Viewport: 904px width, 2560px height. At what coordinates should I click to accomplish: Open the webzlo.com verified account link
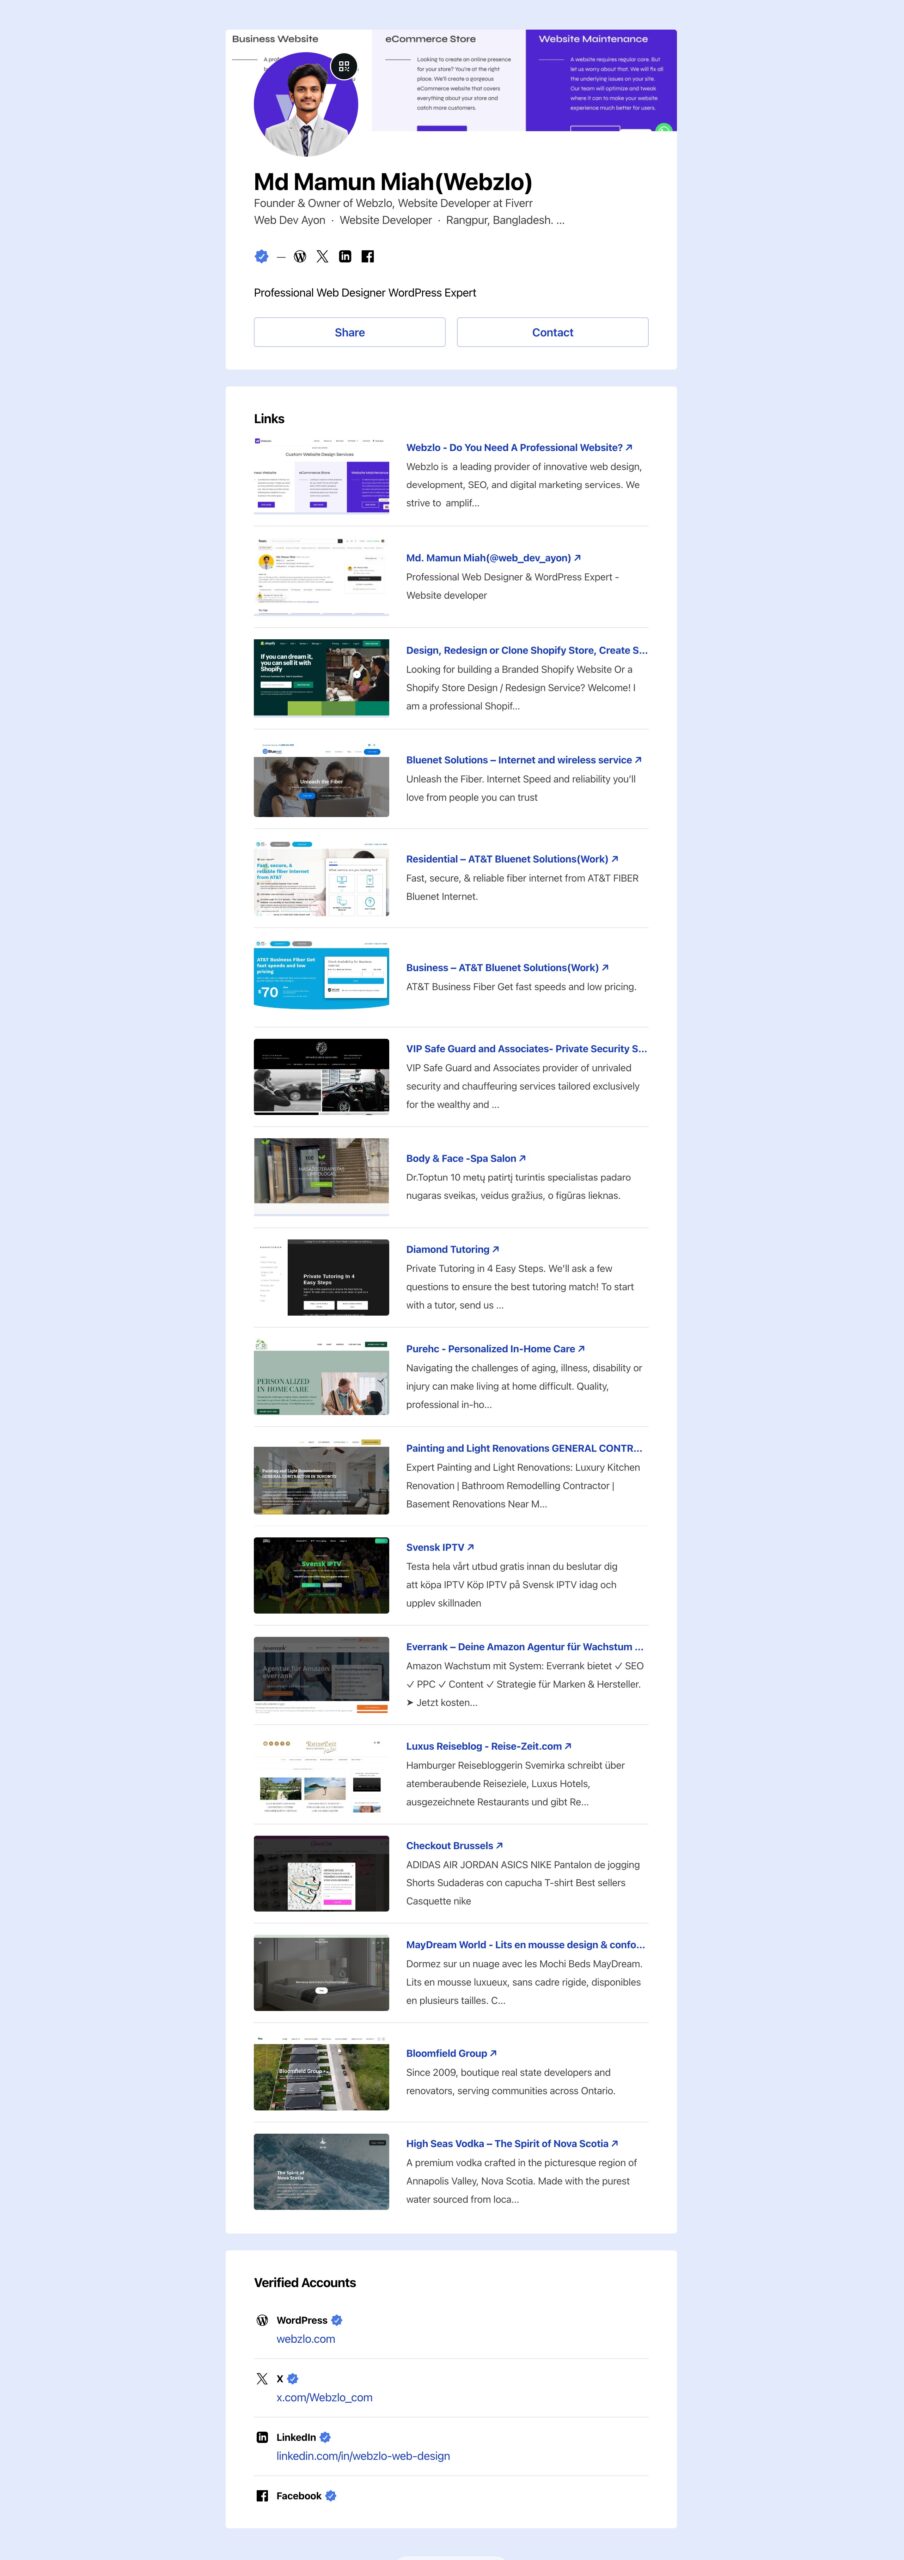coord(306,2339)
